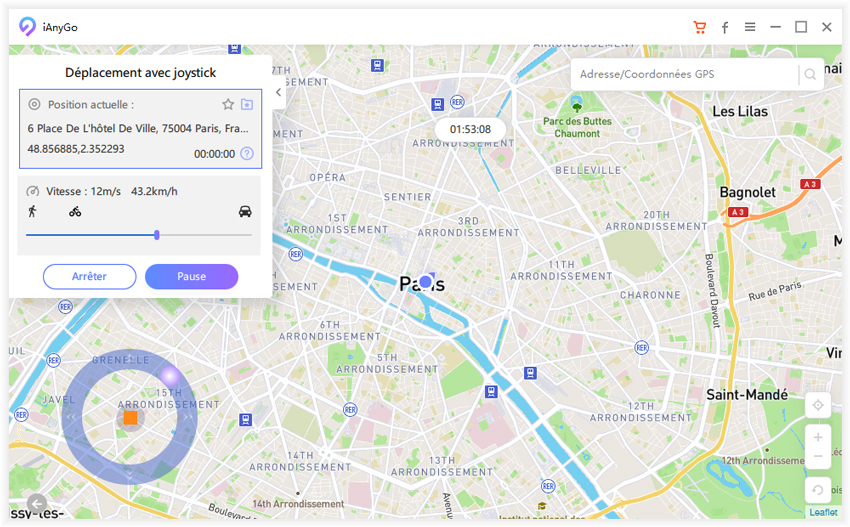This screenshot has height=527, width=850.
Task: Click the Déplacement avec joystick title
Action: pos(140,73)
